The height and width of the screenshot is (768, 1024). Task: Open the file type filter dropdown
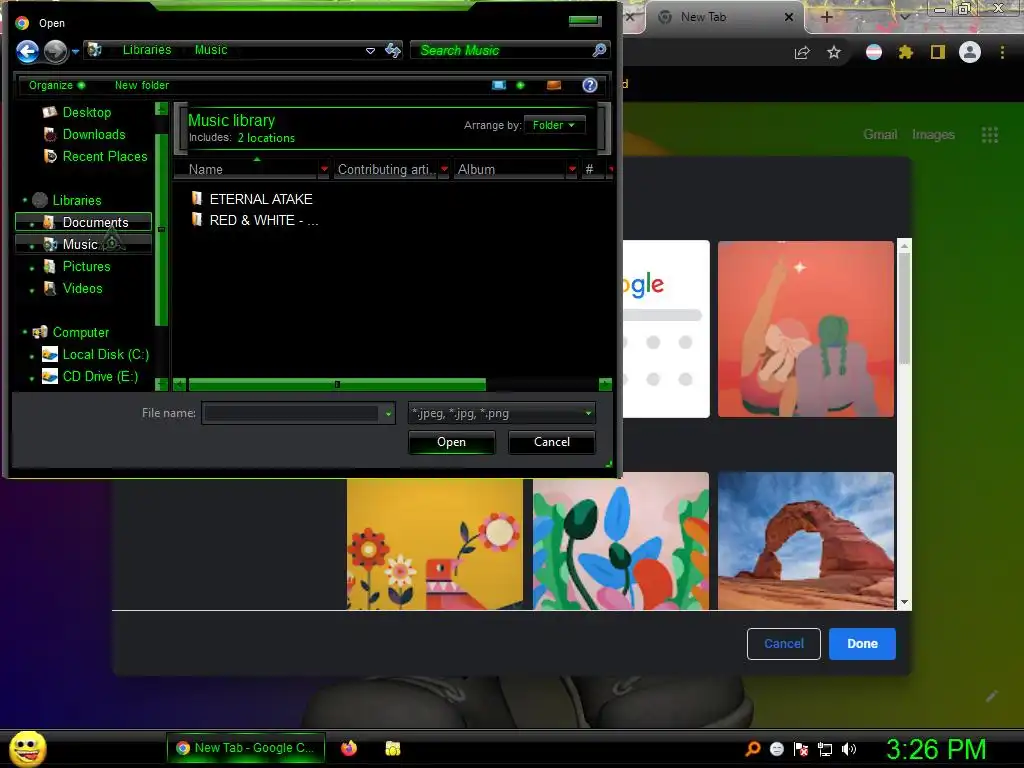pos(502,413)
